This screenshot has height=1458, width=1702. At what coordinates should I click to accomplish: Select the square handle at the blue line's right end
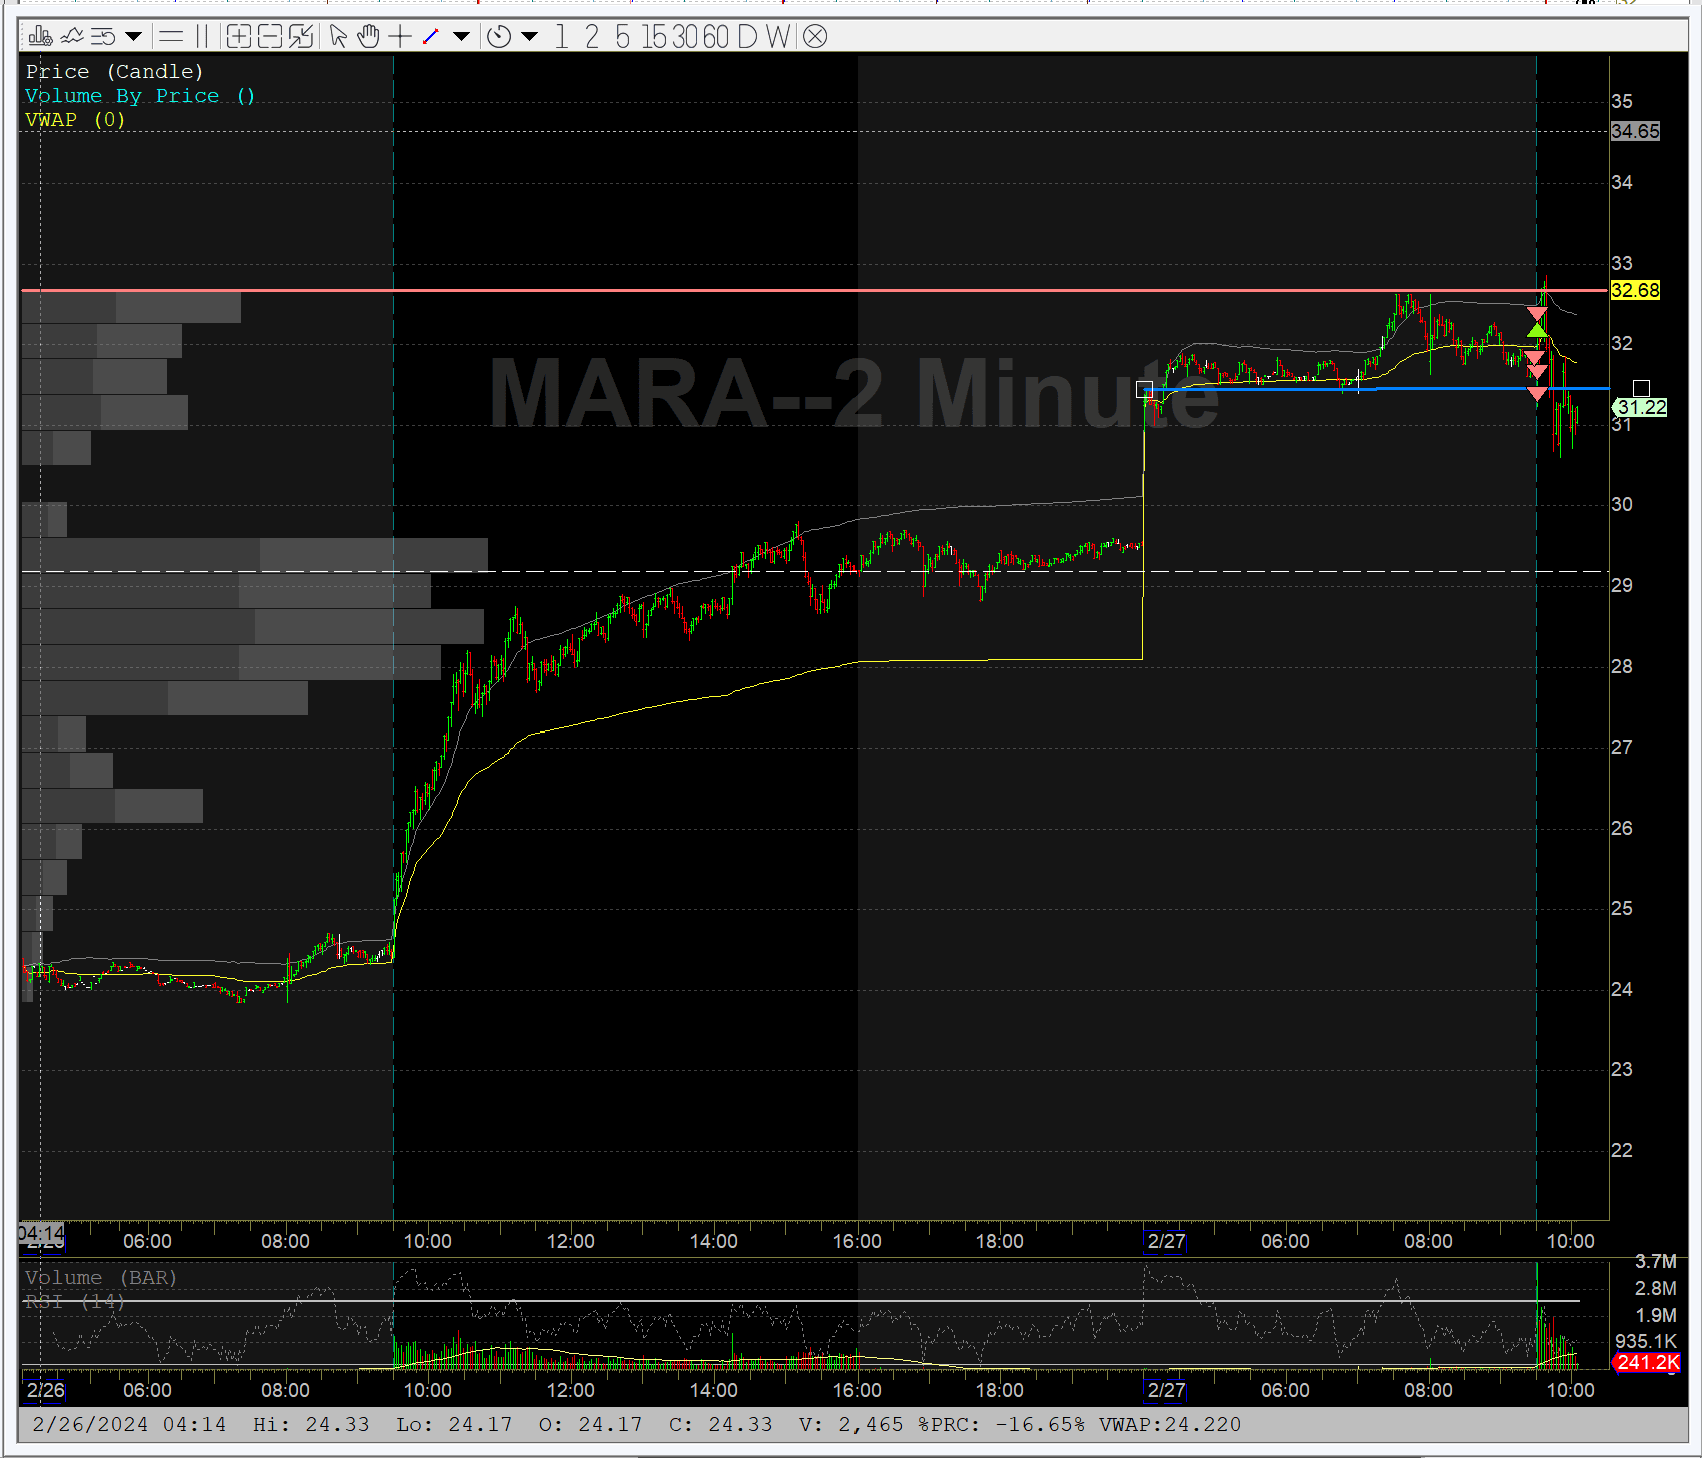click(1641, 388)
